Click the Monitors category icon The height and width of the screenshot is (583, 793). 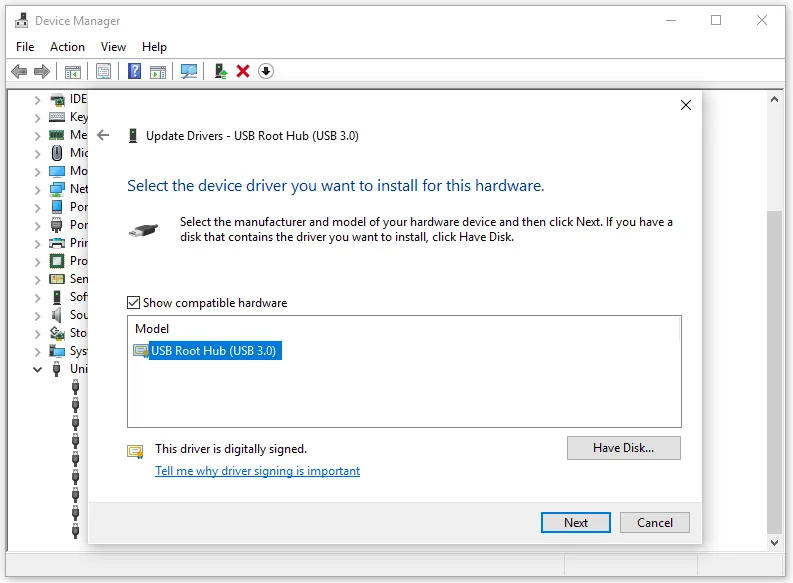[x=57, y=171]
